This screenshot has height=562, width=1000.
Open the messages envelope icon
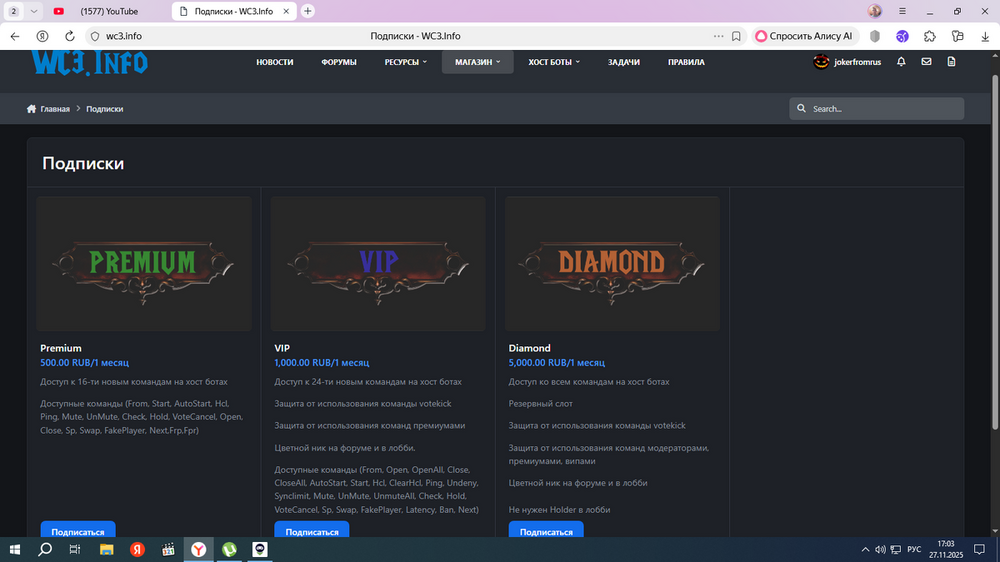point(926,62)
